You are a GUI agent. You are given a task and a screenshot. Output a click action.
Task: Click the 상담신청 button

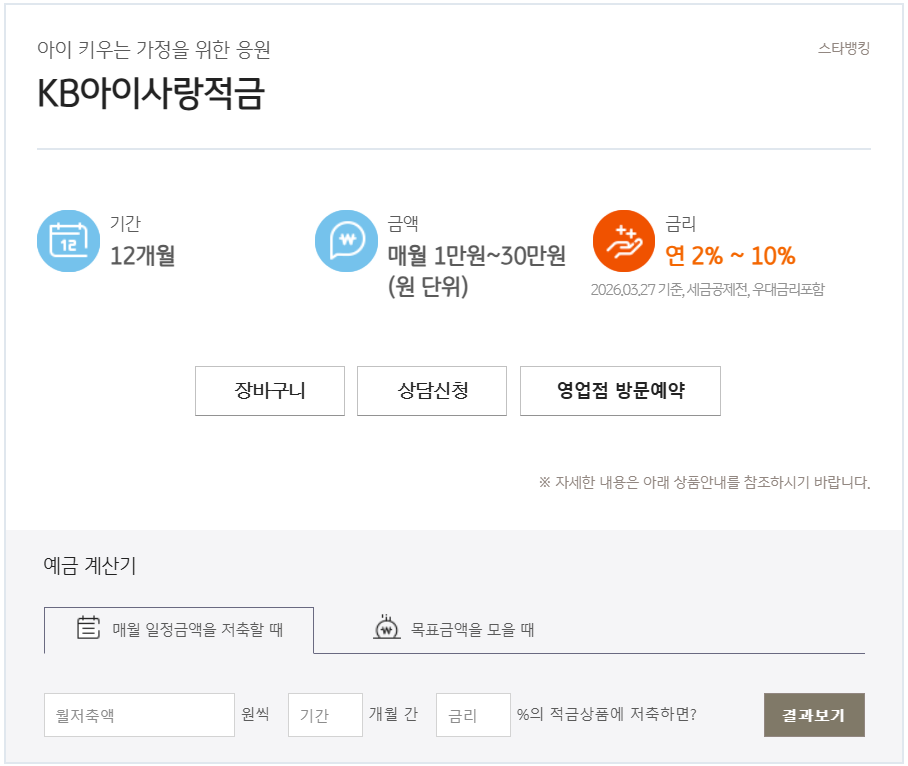point(432,391)
